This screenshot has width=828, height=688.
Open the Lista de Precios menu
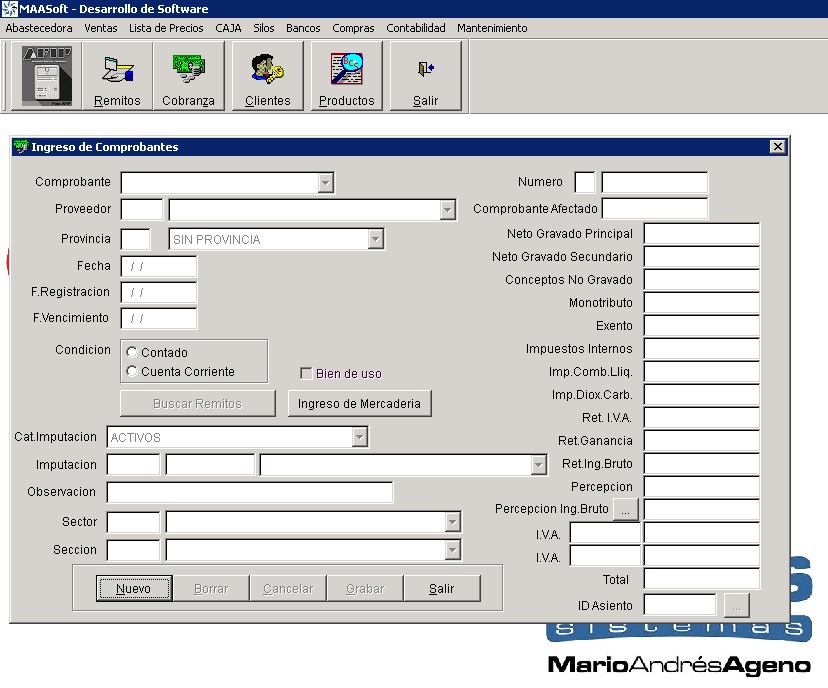pyautogui.click(x=166, y=28)
